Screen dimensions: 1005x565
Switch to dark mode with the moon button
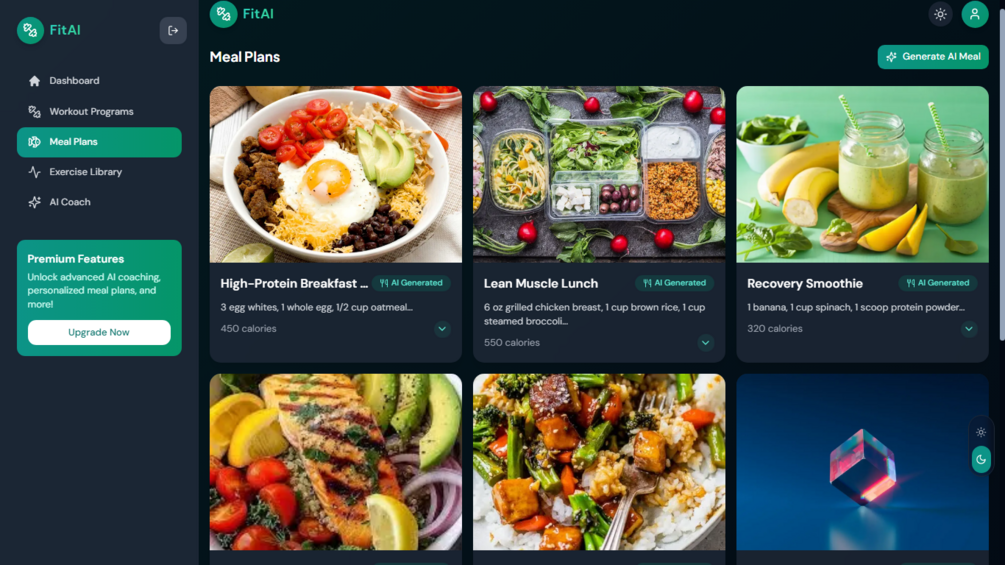point(981,459)
